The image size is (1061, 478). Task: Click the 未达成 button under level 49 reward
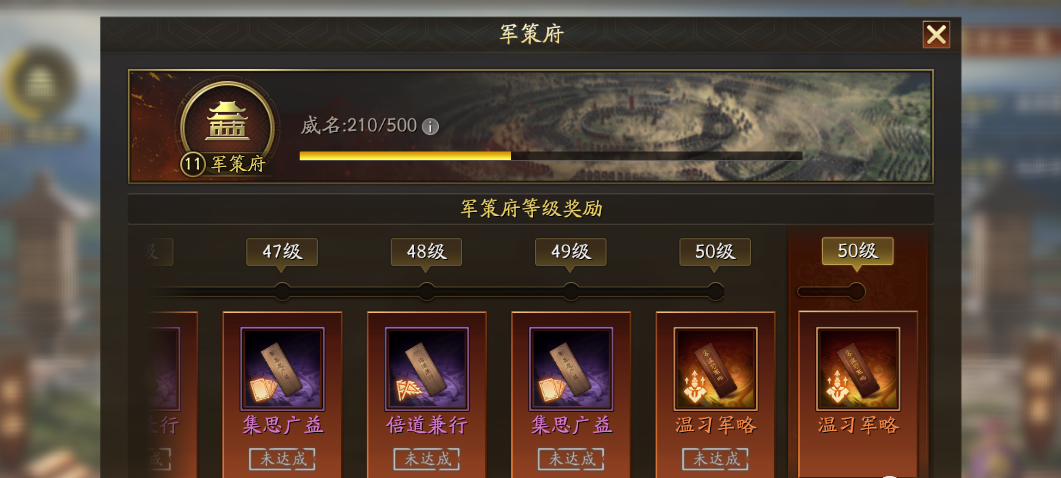571,459
